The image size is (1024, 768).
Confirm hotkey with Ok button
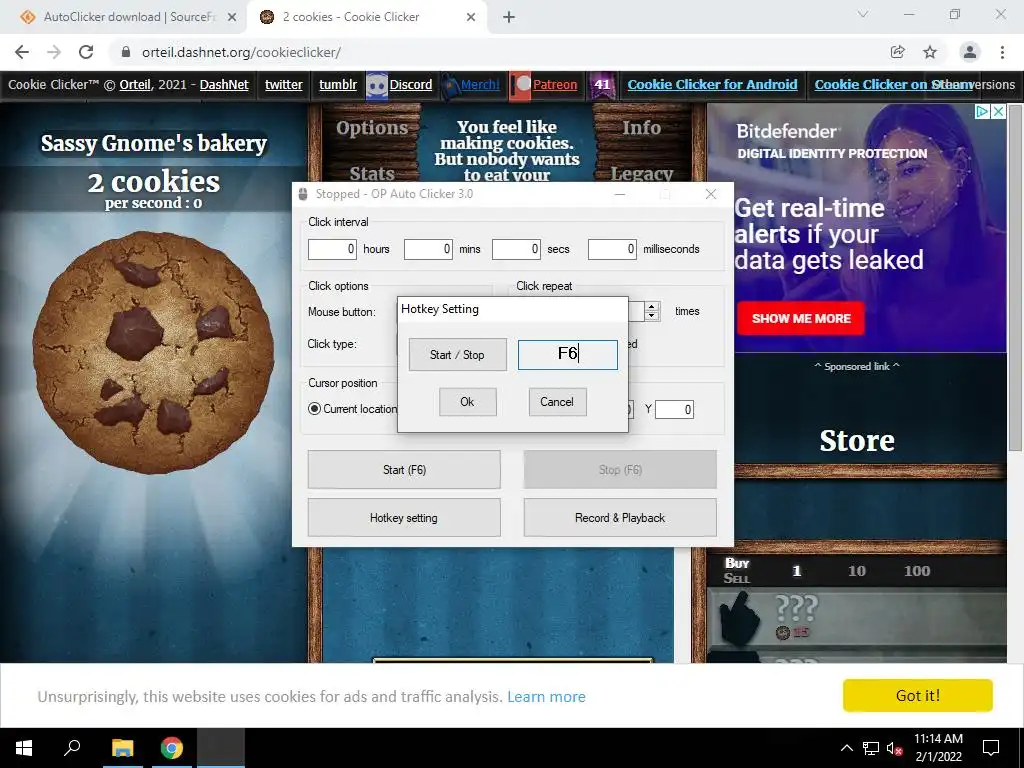[x=467, y=402]
